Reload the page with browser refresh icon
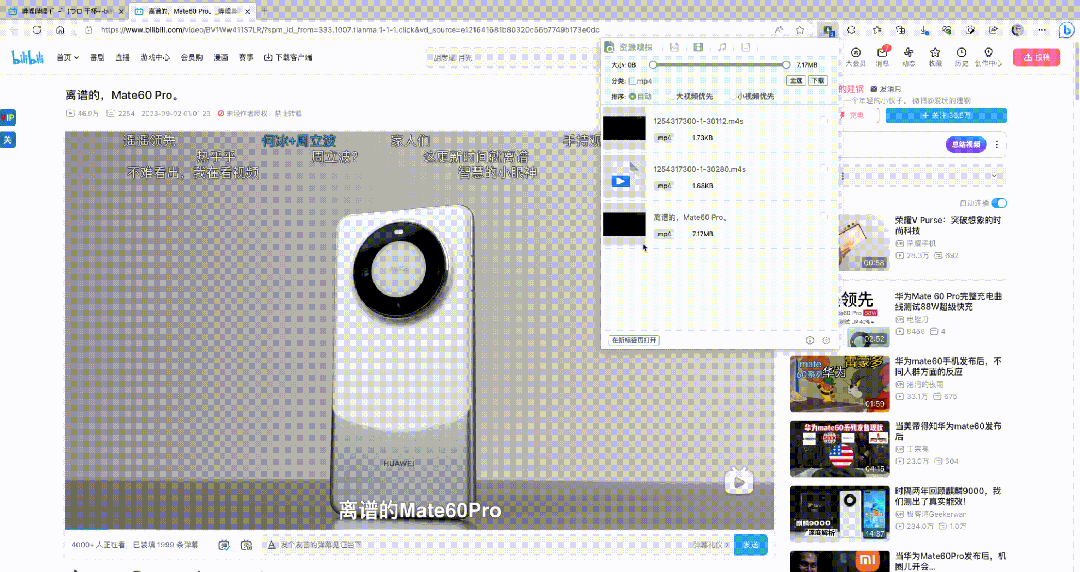Viewport: 1080px width, 572px height. tap(37, 30)
